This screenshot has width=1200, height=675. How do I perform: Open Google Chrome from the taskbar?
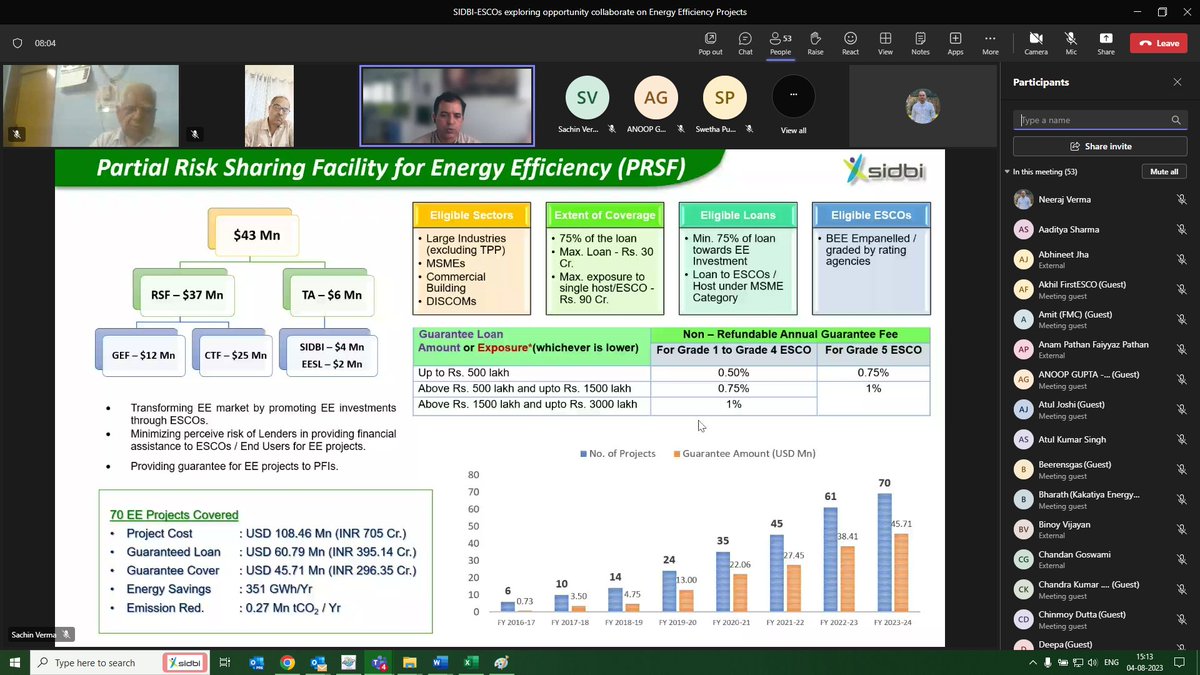287,663
